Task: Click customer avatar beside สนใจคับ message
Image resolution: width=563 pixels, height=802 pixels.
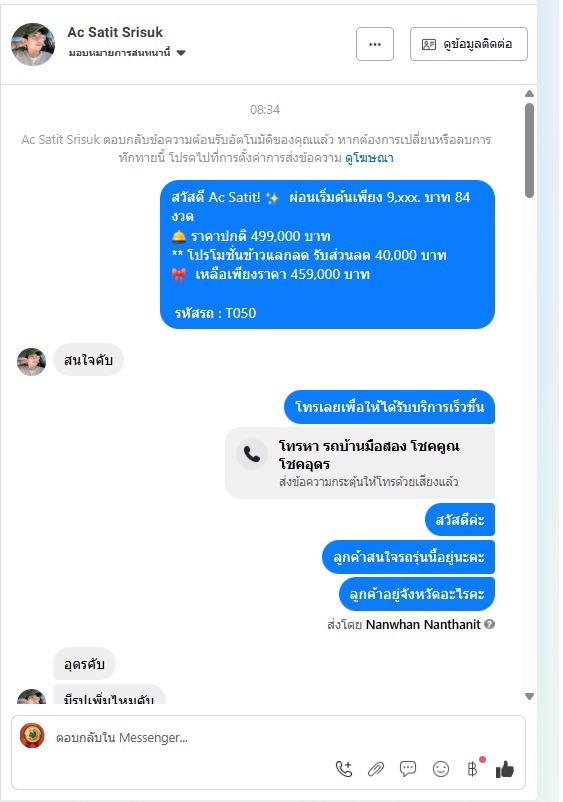Action: coord(31,362)
